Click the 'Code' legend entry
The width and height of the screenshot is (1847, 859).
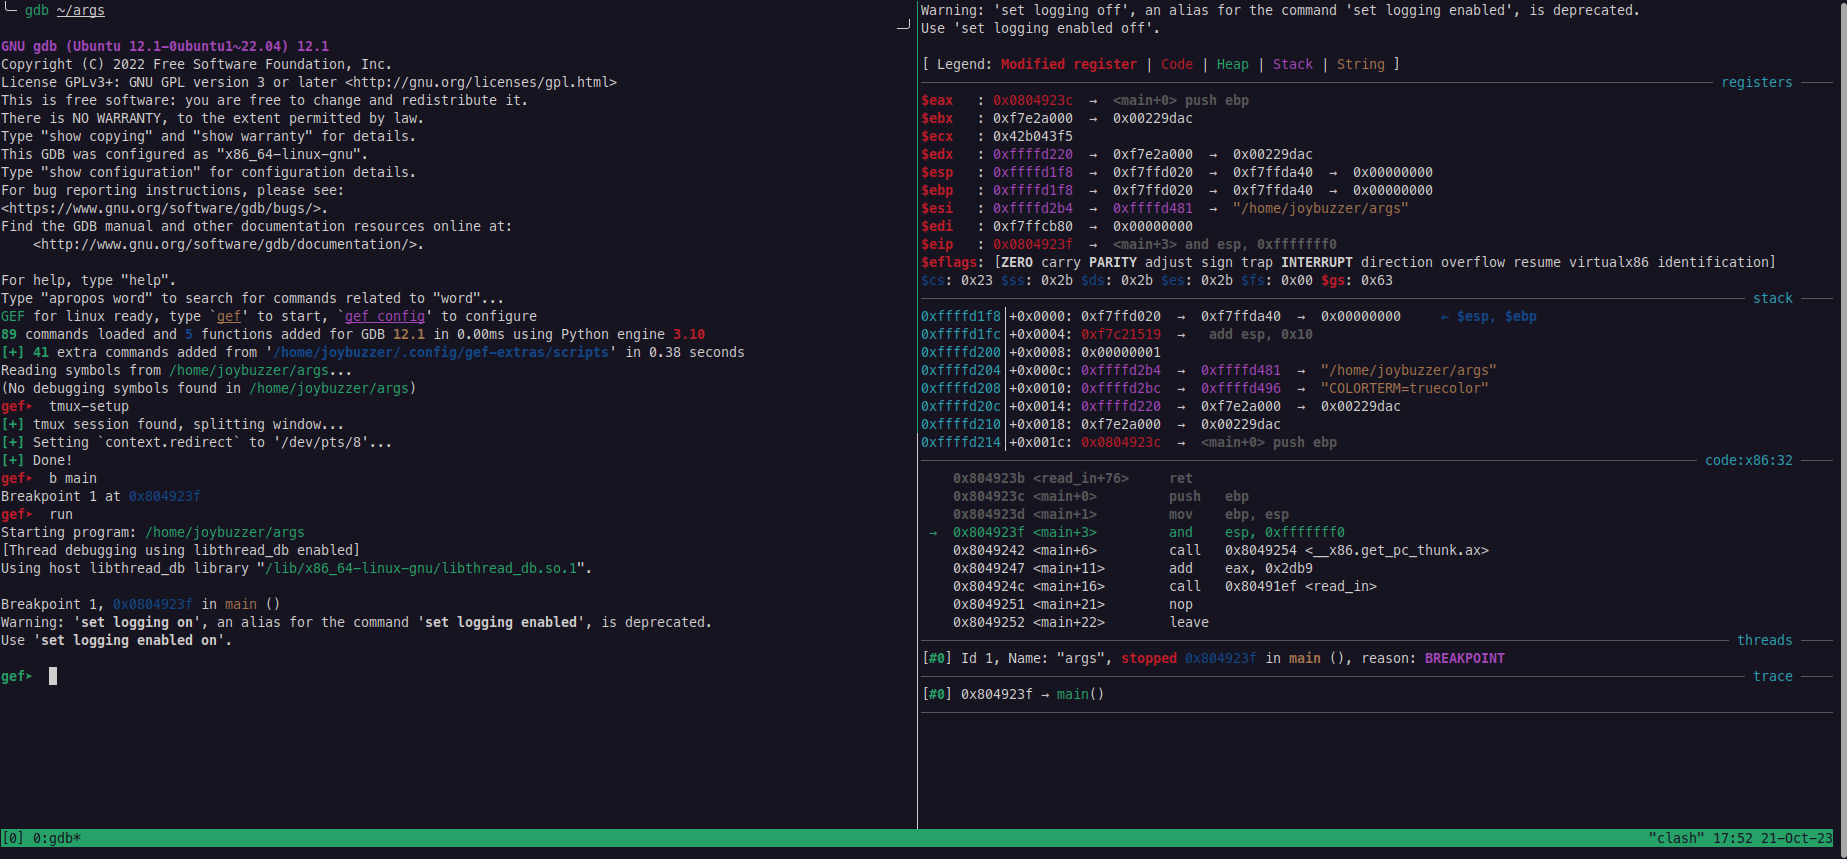coord(1177,64)
